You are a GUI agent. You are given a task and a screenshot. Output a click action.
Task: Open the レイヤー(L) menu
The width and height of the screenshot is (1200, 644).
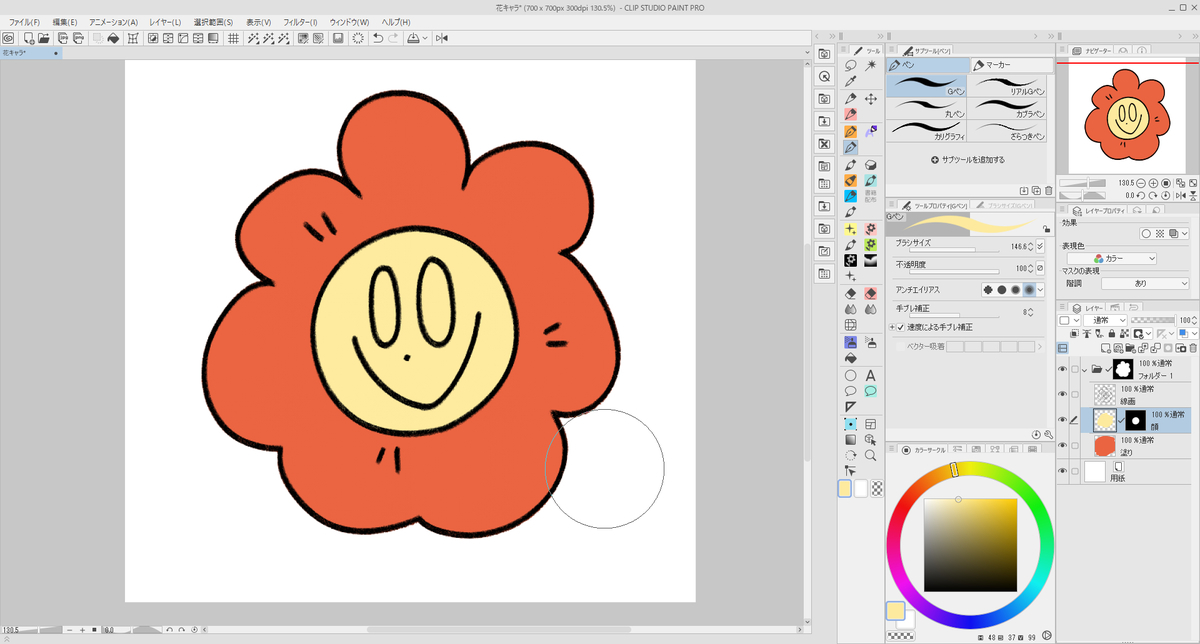tap(165, 22)
